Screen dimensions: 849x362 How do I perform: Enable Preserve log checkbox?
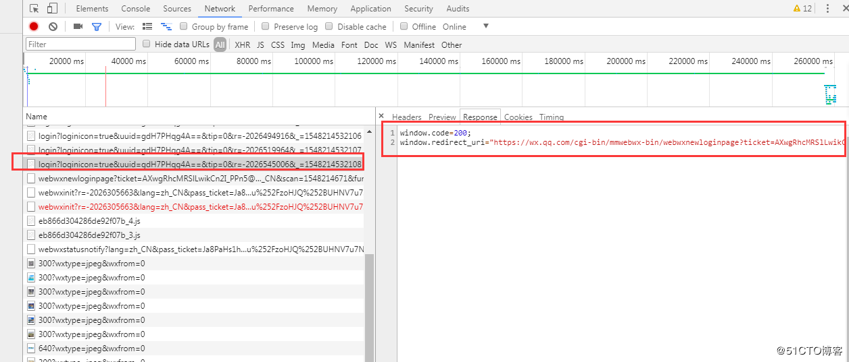tap(265, 26)
